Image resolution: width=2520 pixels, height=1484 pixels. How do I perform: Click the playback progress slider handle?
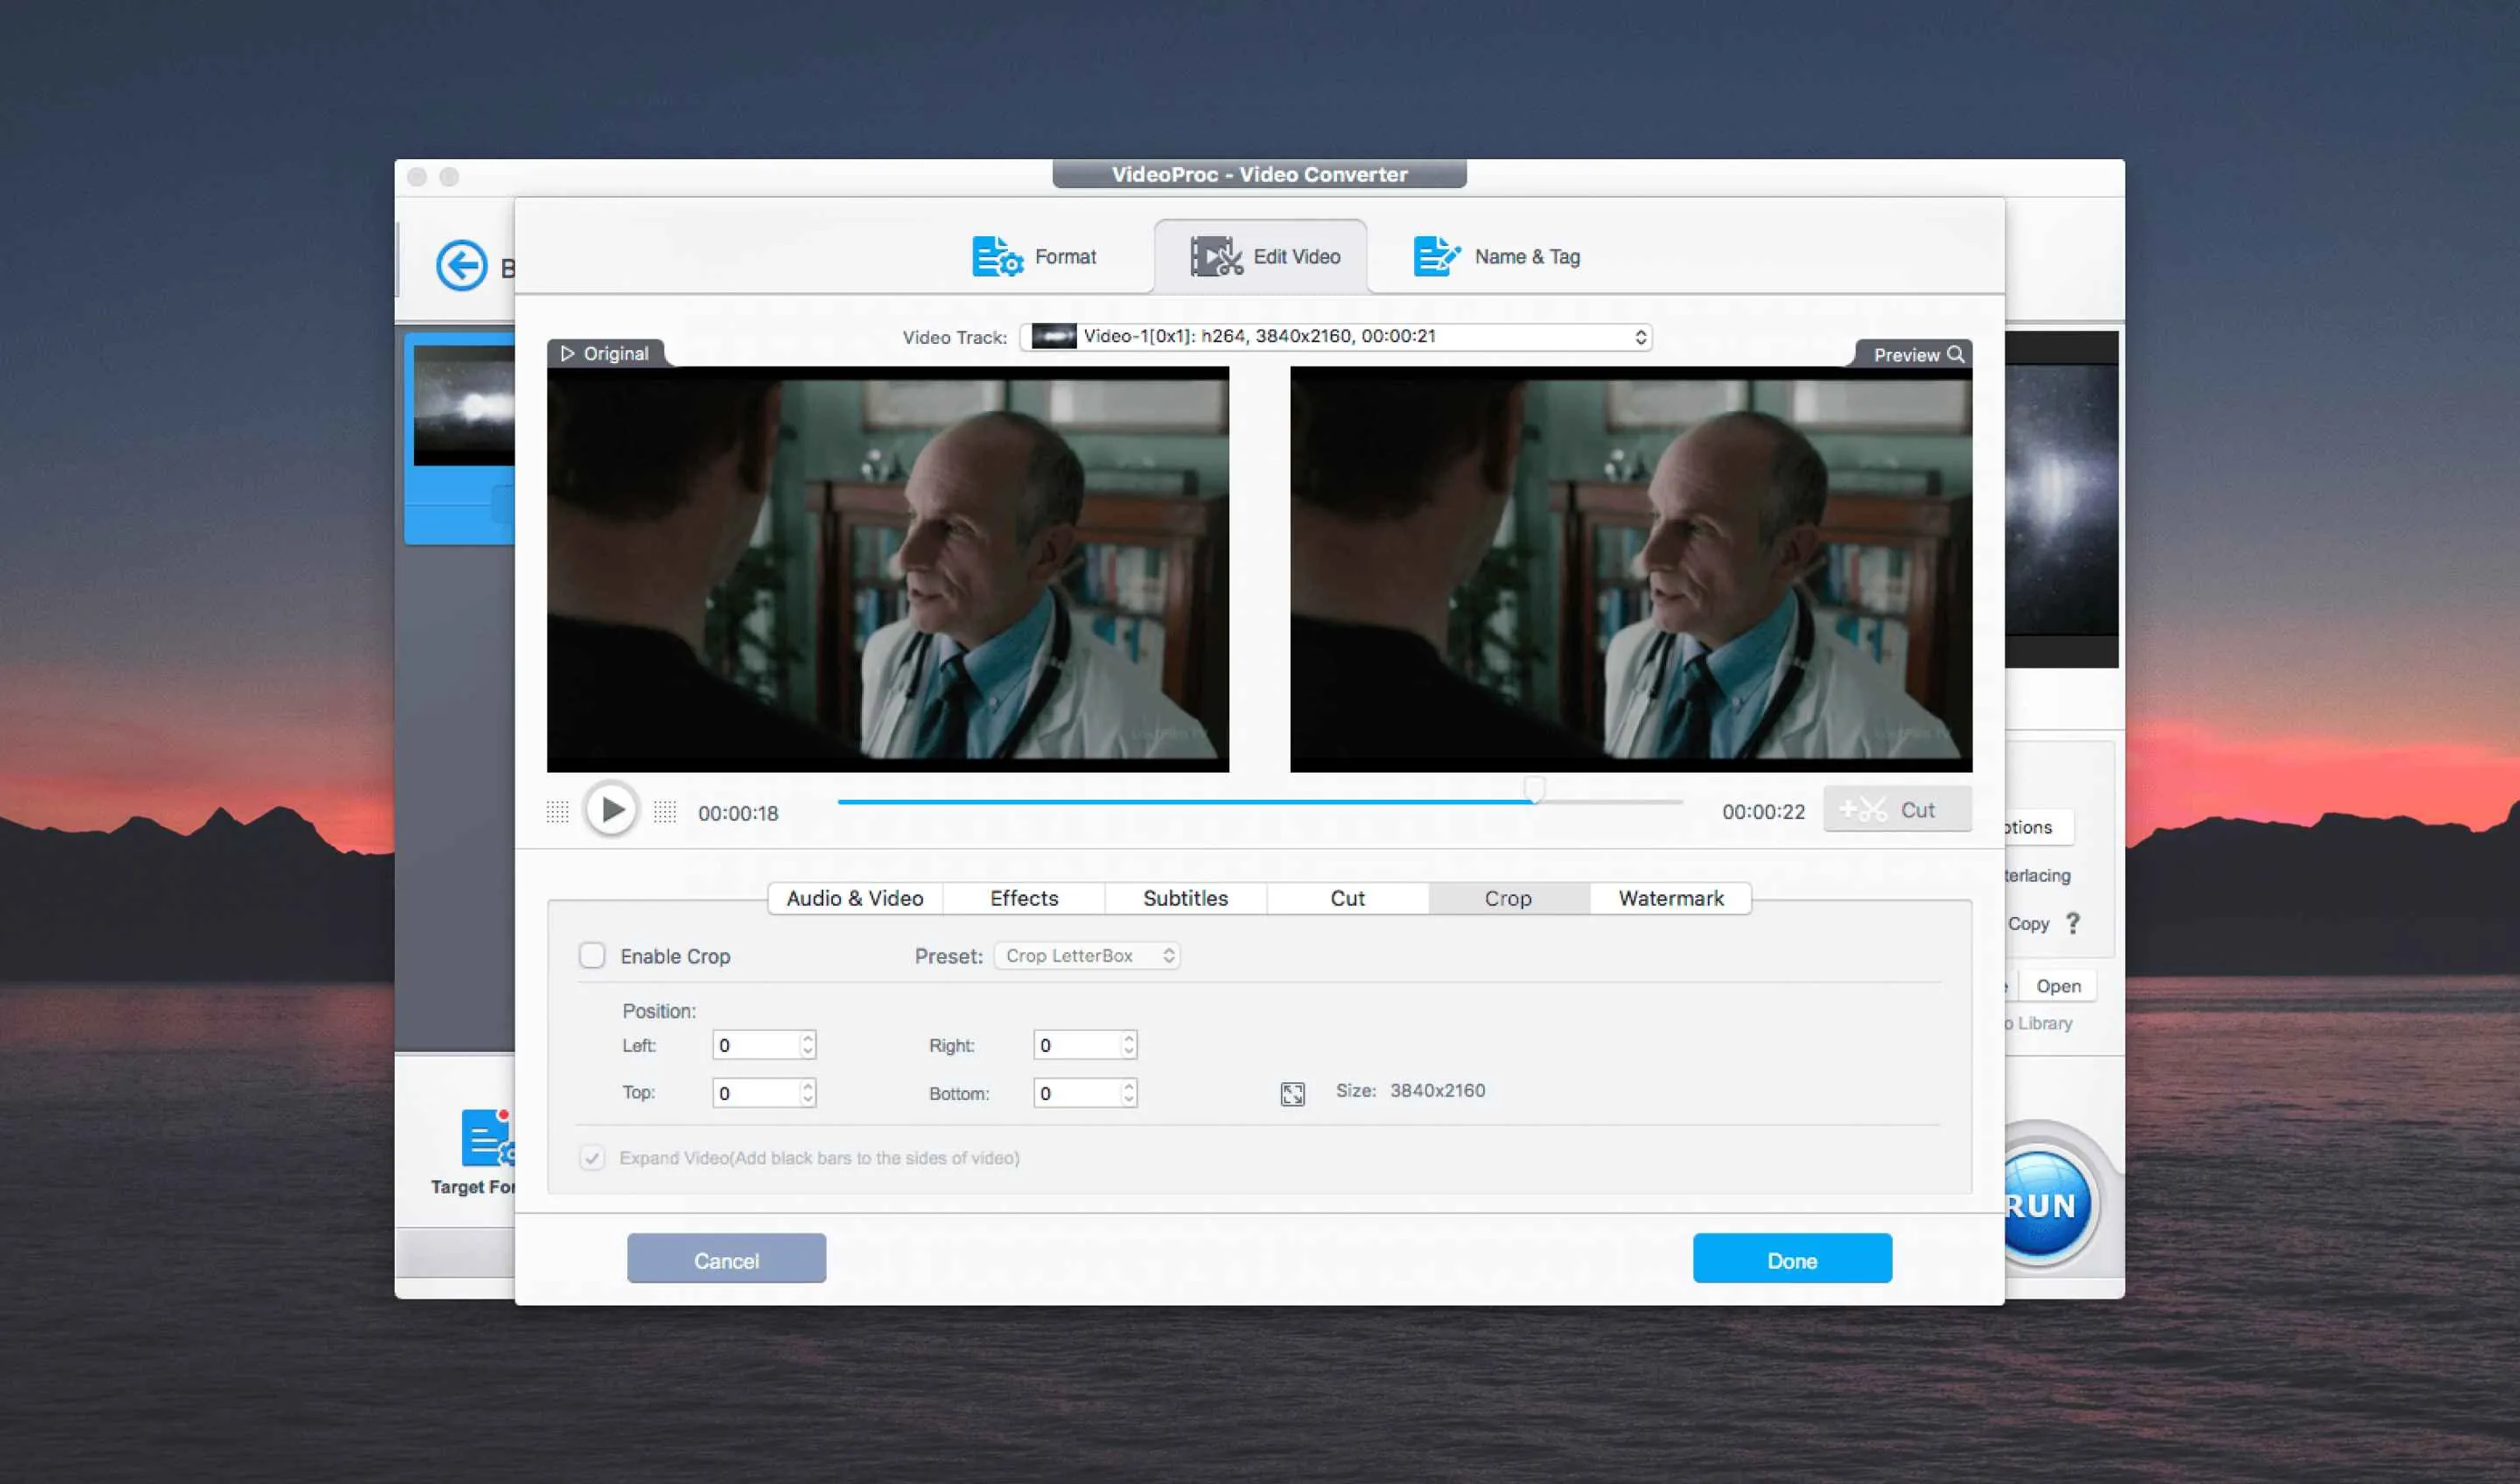coord(1535,790)
